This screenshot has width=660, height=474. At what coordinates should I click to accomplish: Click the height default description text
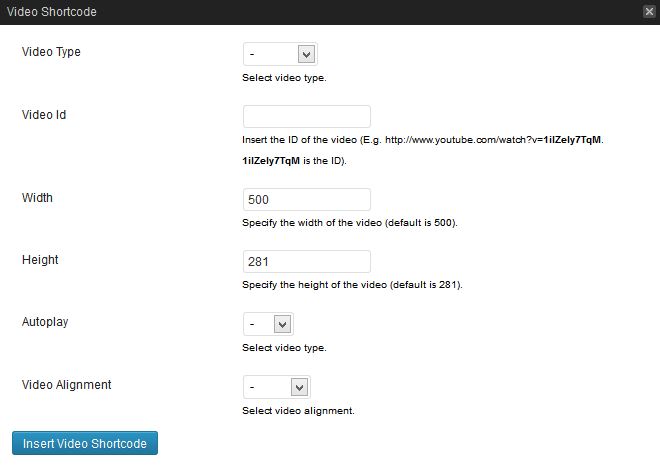pyautogui.click(x=352, y=285)
